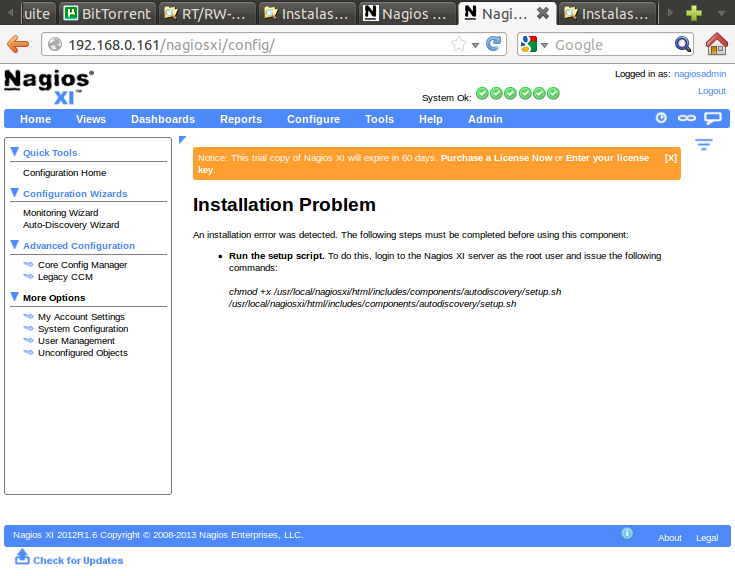Open Configuration Home in sidebar

[65, 172]
